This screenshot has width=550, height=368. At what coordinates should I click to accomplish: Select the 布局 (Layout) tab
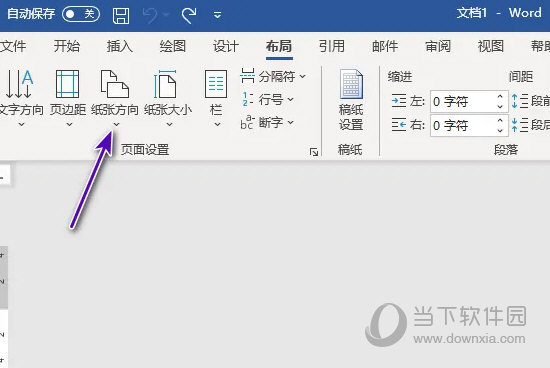(x=279, y=46)
